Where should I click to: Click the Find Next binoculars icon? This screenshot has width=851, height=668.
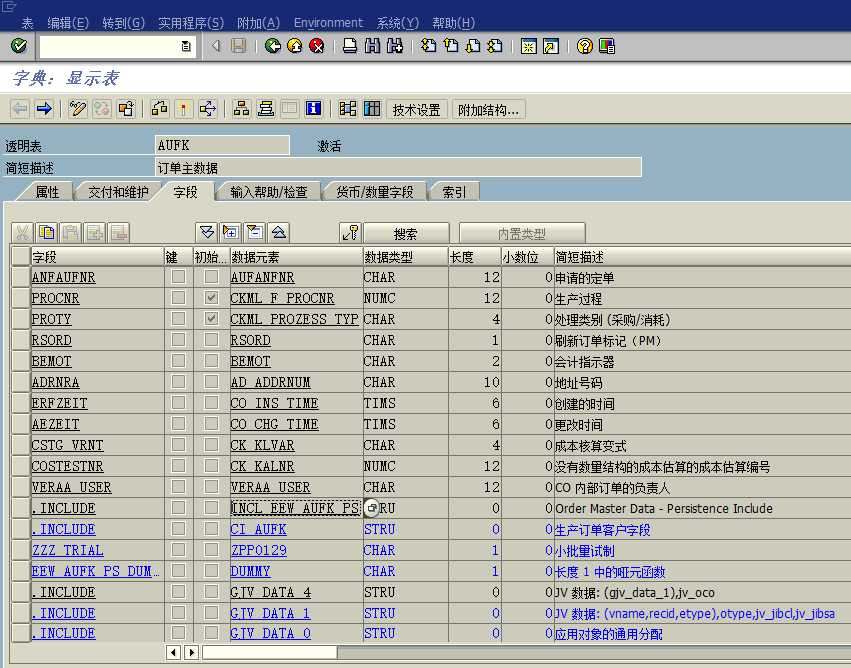(395, 46)
